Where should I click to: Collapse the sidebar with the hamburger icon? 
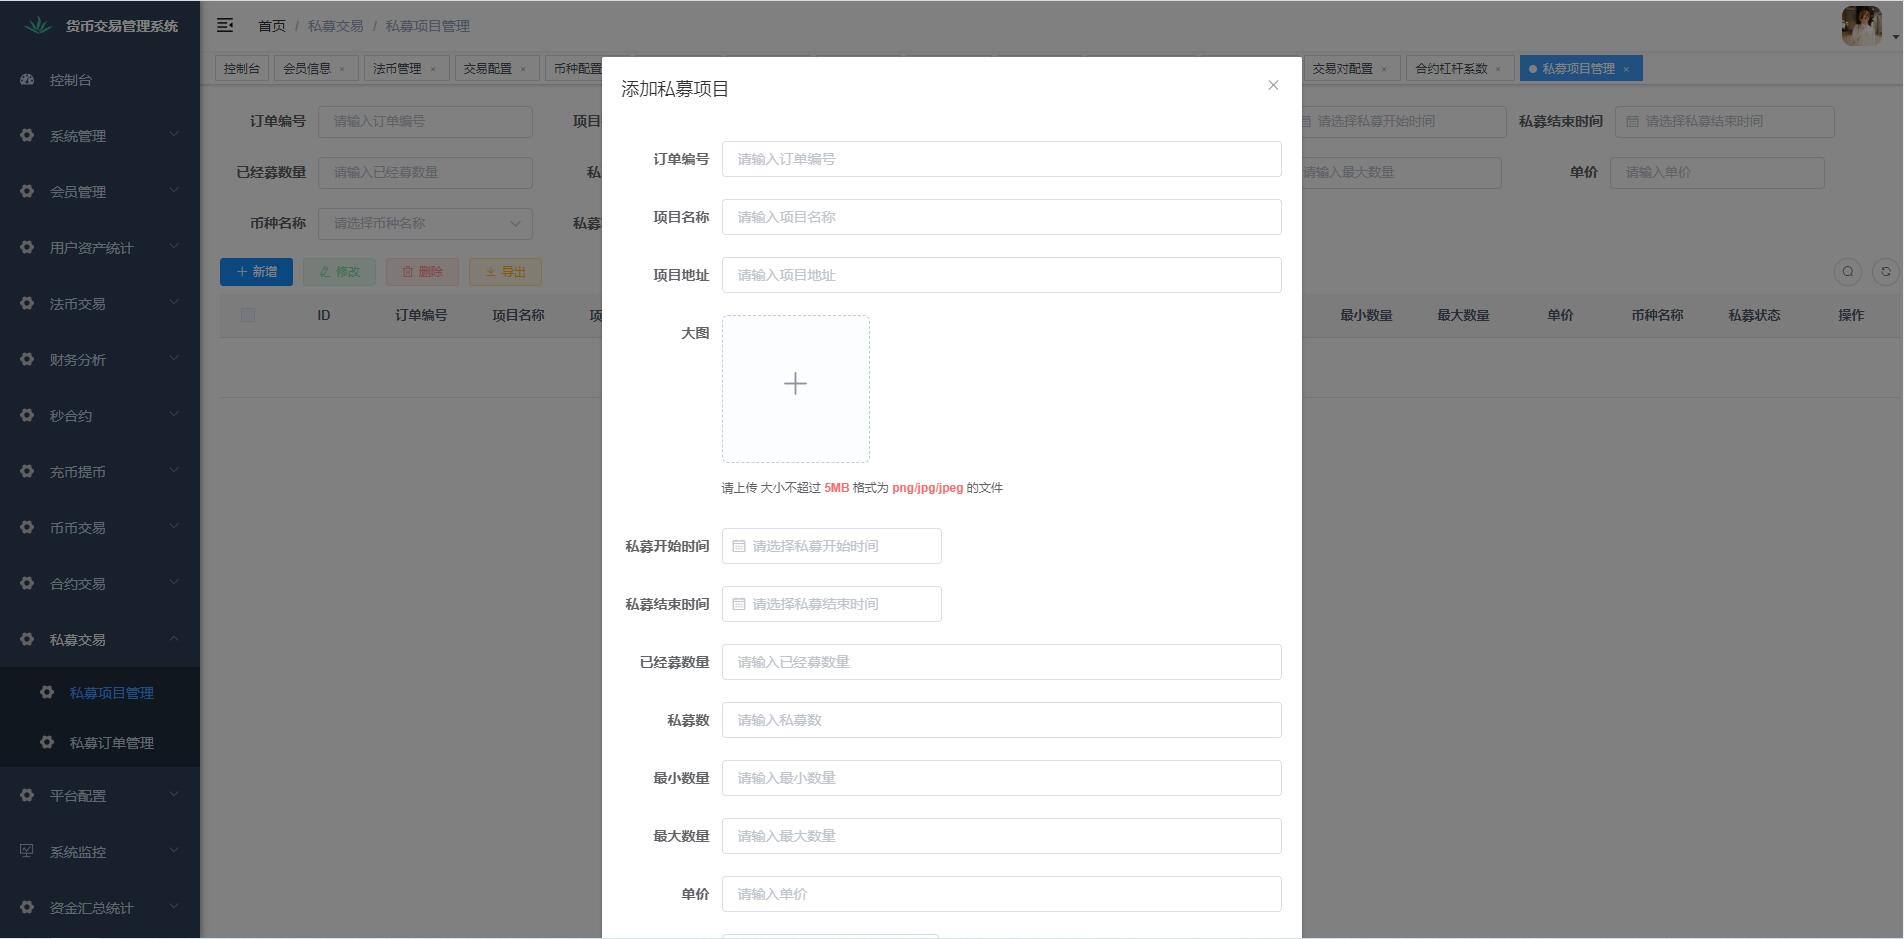coord(225,25)
